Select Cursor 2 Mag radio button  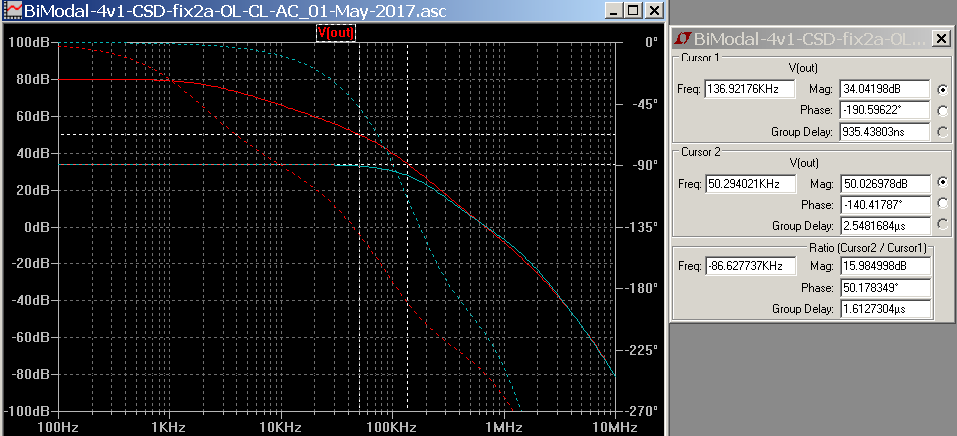942,183
